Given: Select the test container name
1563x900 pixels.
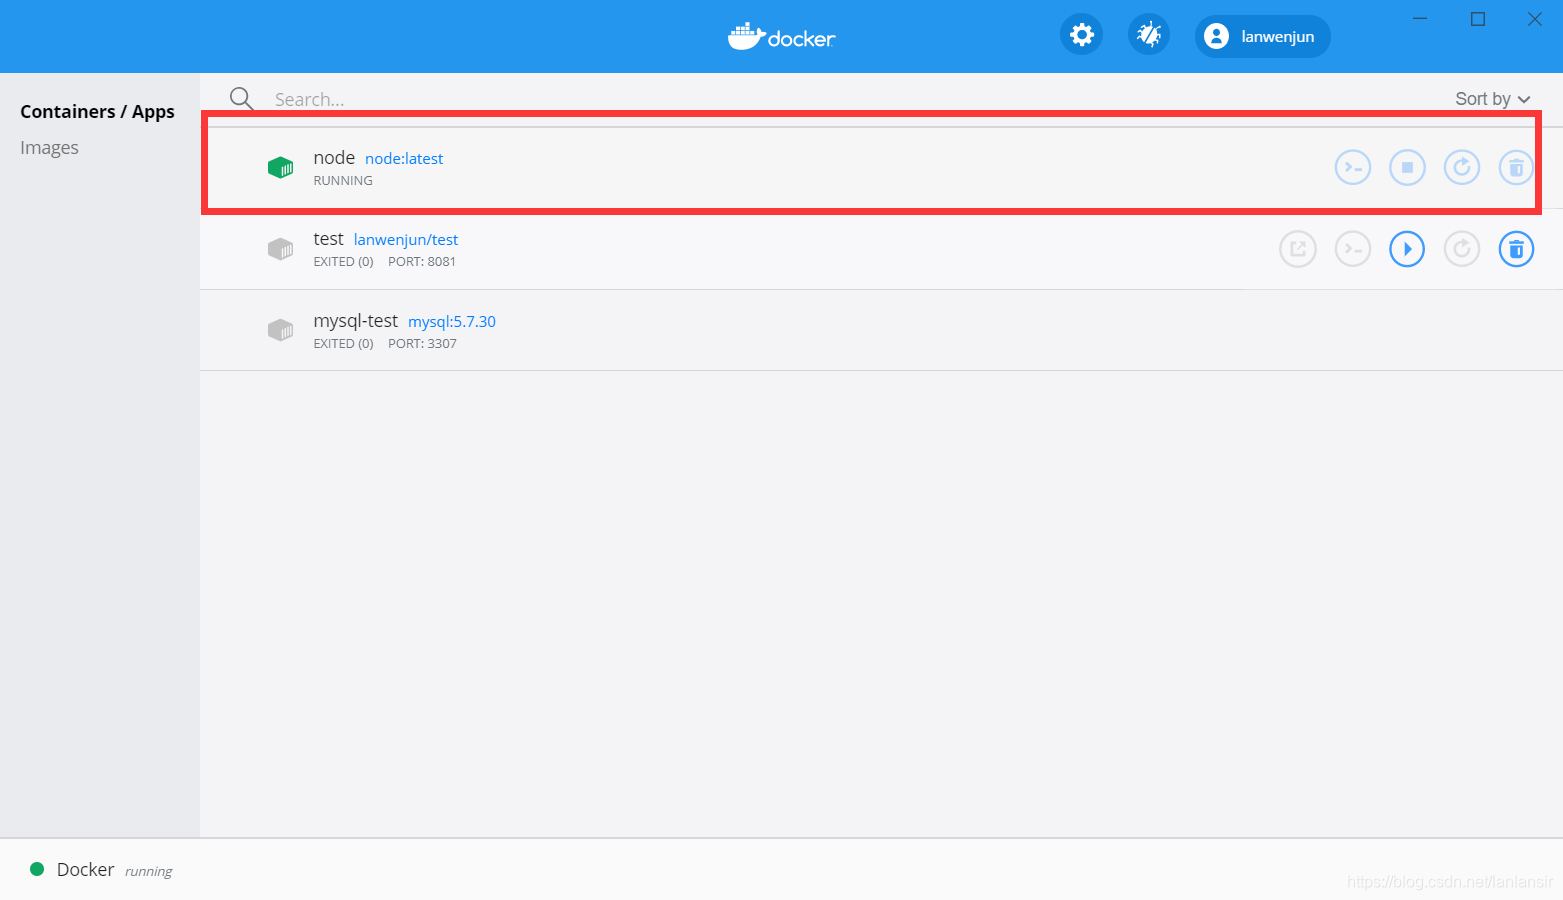Looking at the screenshot, I should click(328, 239).
